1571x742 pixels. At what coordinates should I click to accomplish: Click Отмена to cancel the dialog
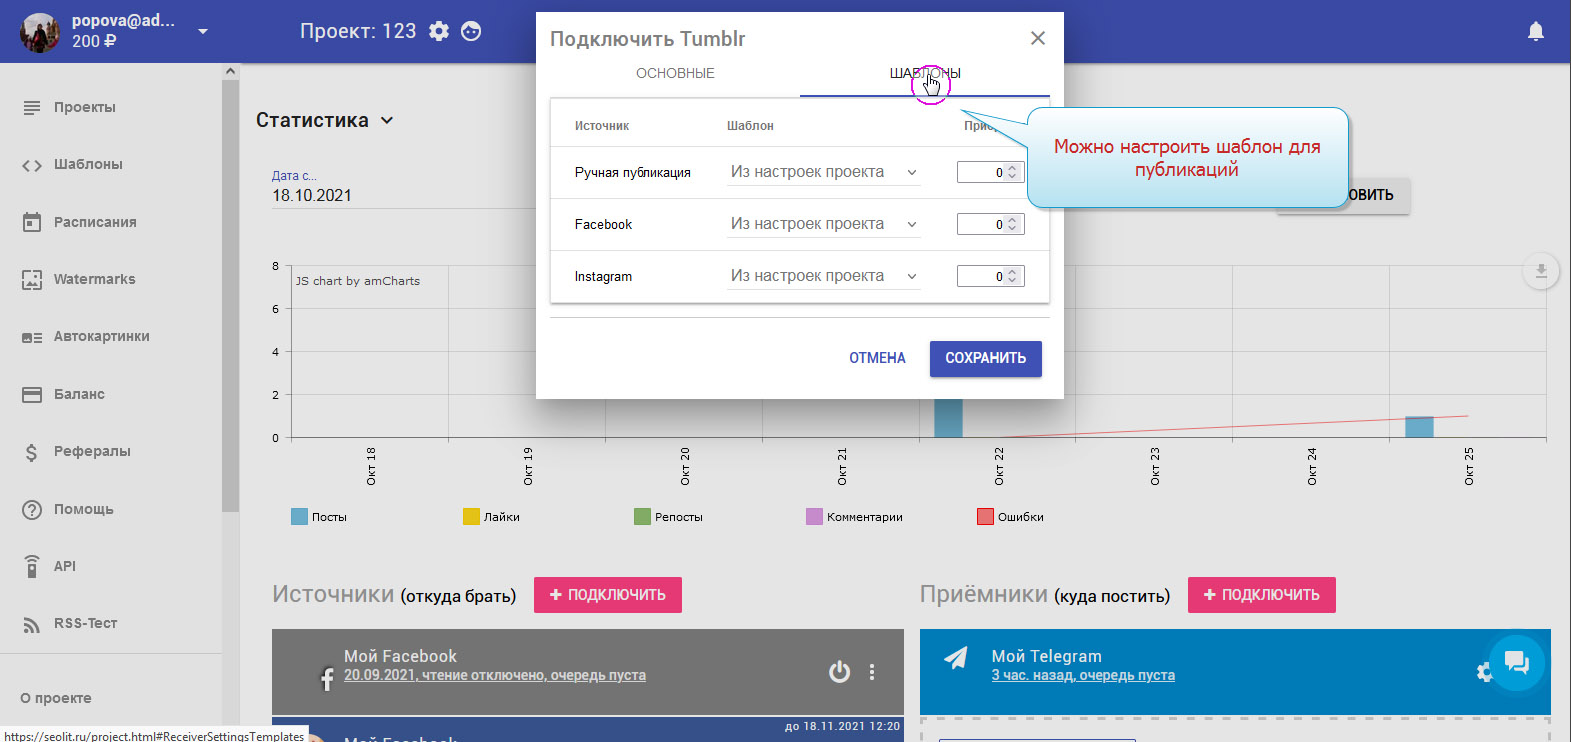877,359
